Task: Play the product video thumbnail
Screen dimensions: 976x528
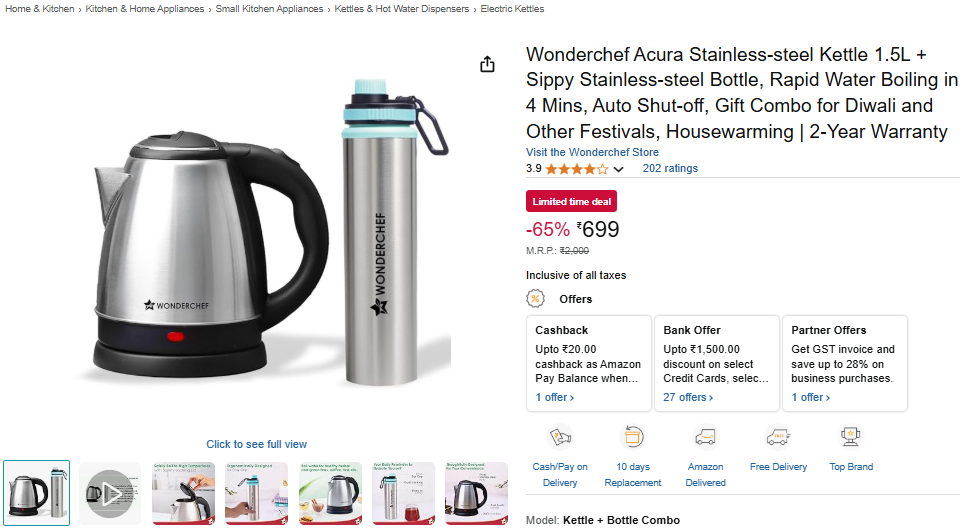Action: (x=109, y=493)
